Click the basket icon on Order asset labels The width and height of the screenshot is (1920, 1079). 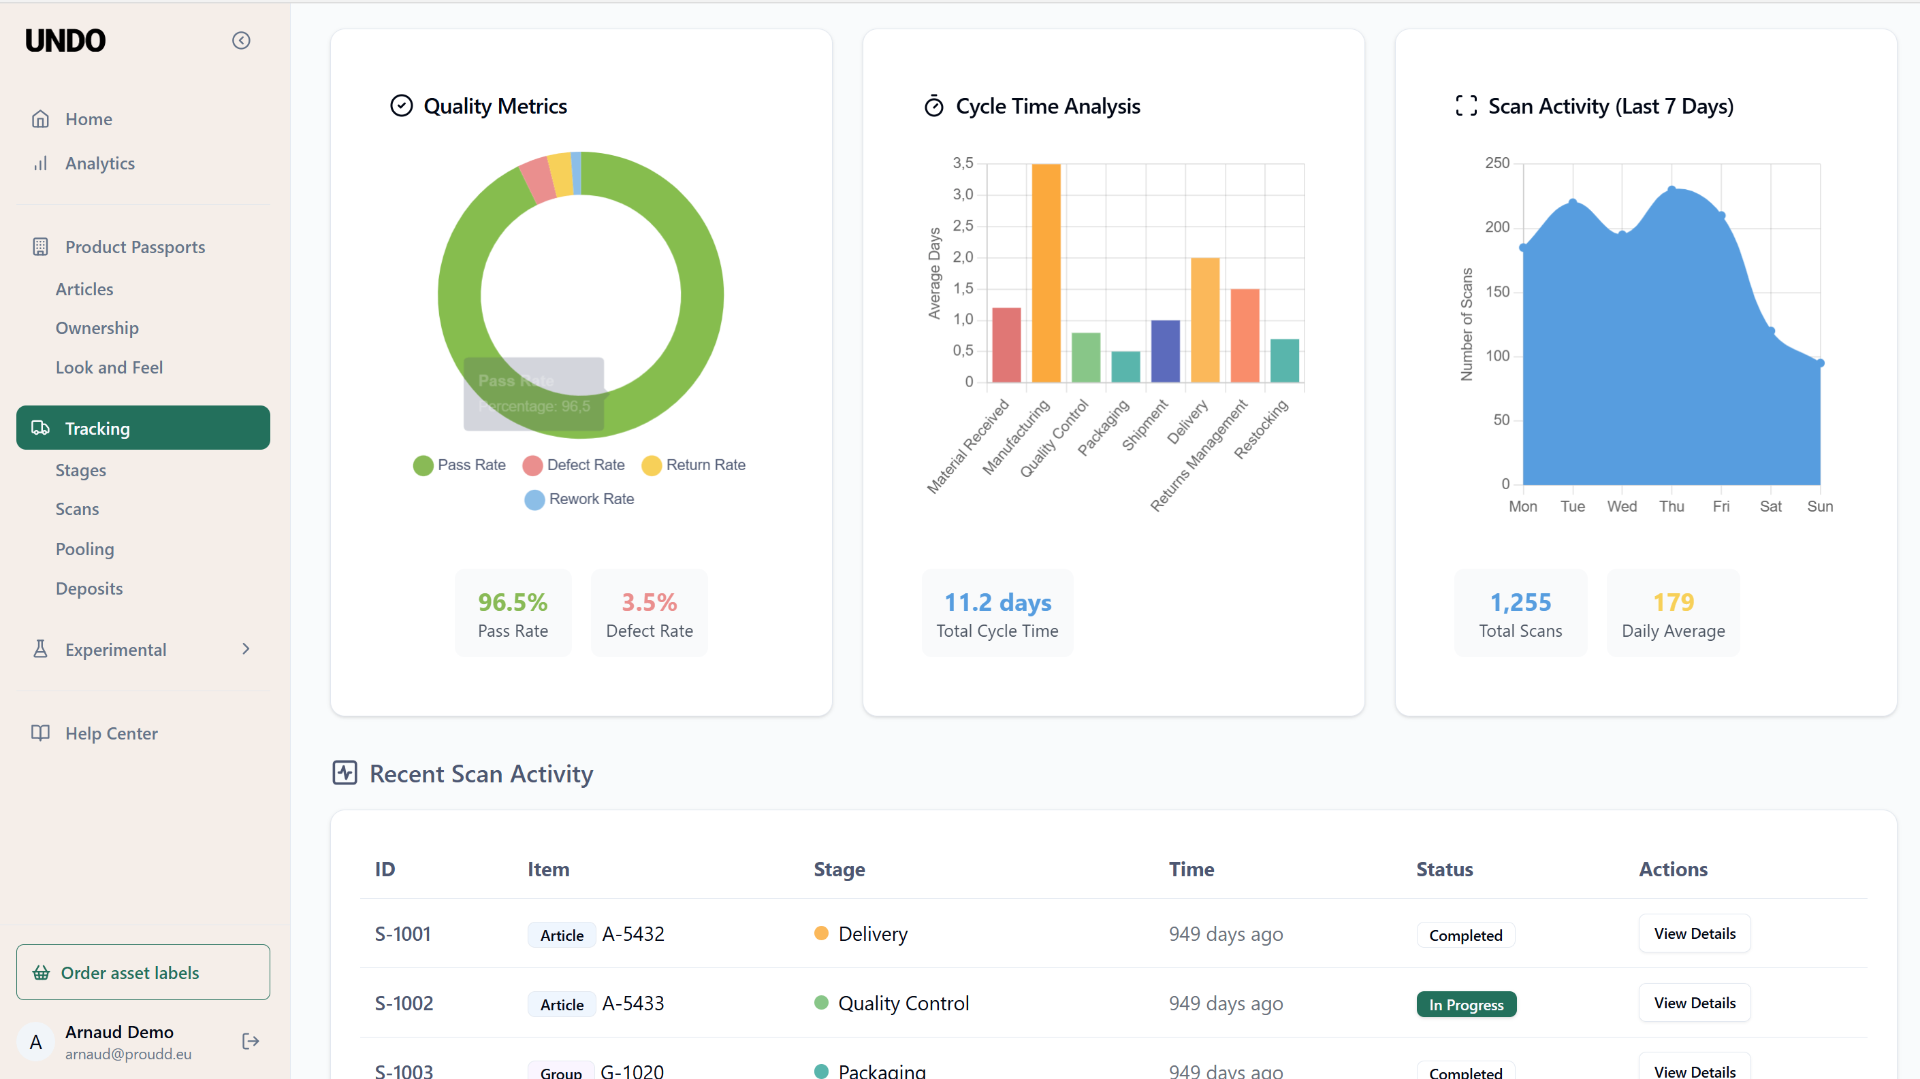click(x=41, y=973)
